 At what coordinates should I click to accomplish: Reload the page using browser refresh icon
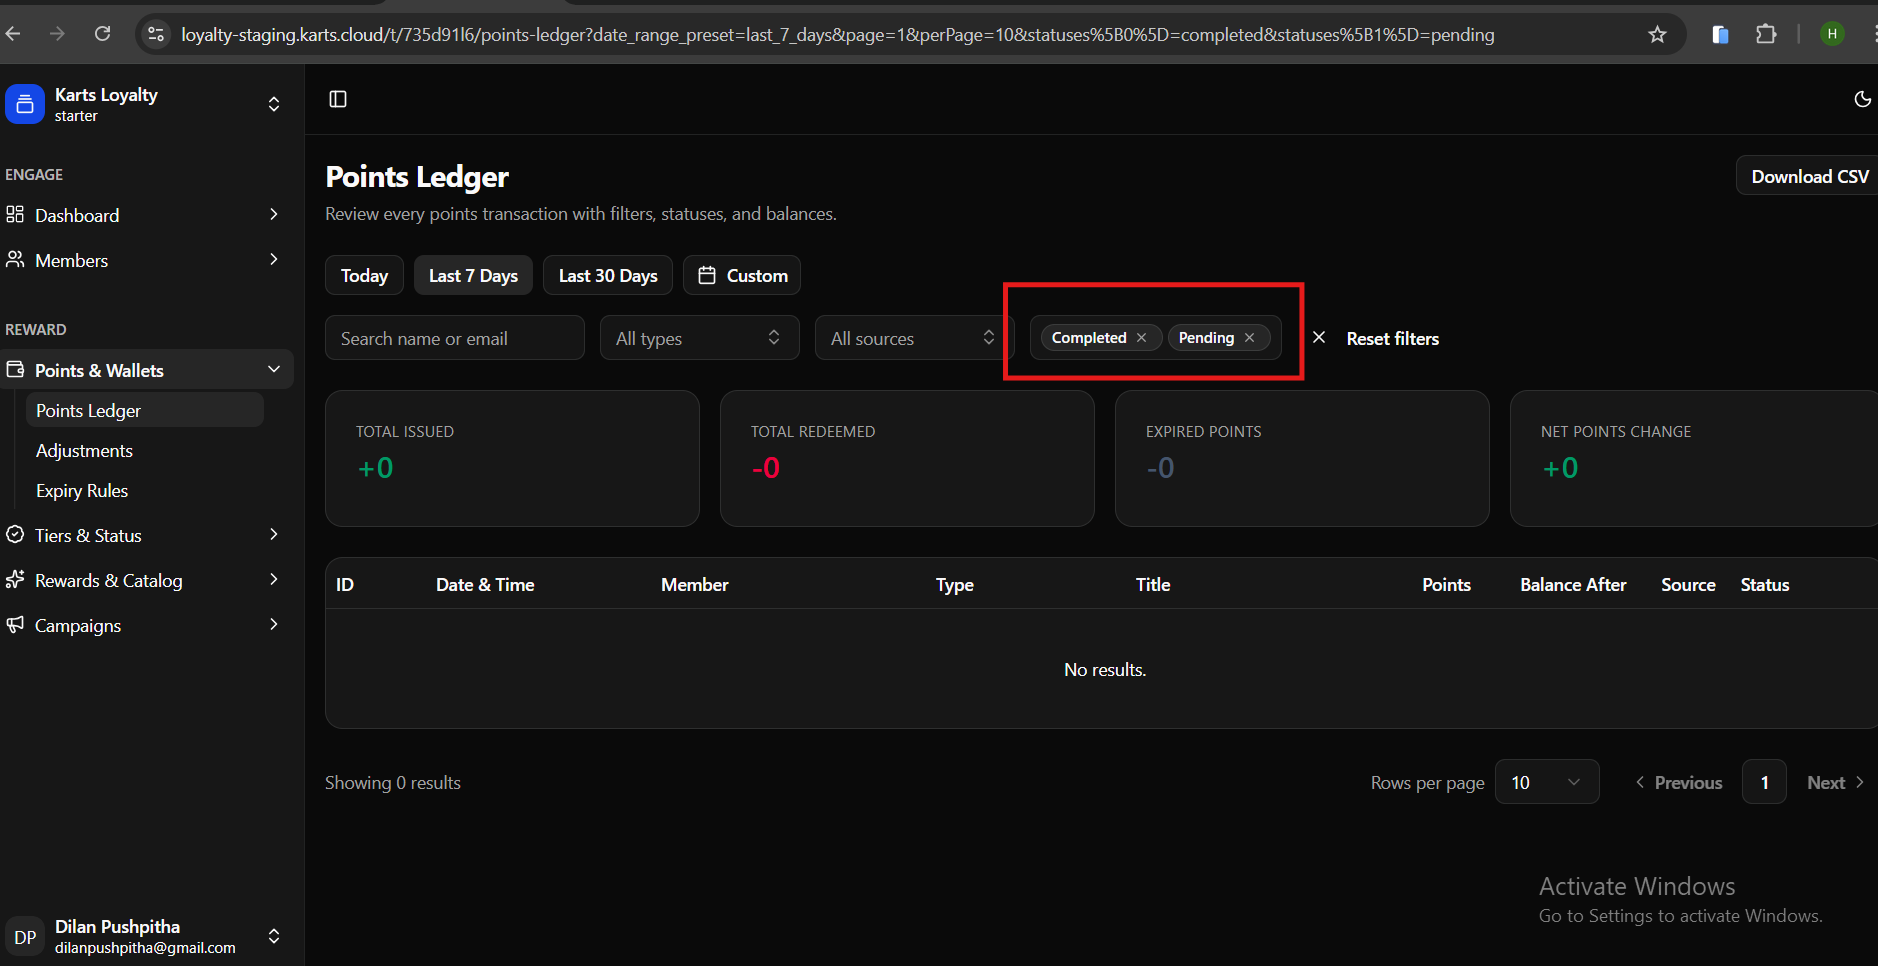click(x=102, y=34)
